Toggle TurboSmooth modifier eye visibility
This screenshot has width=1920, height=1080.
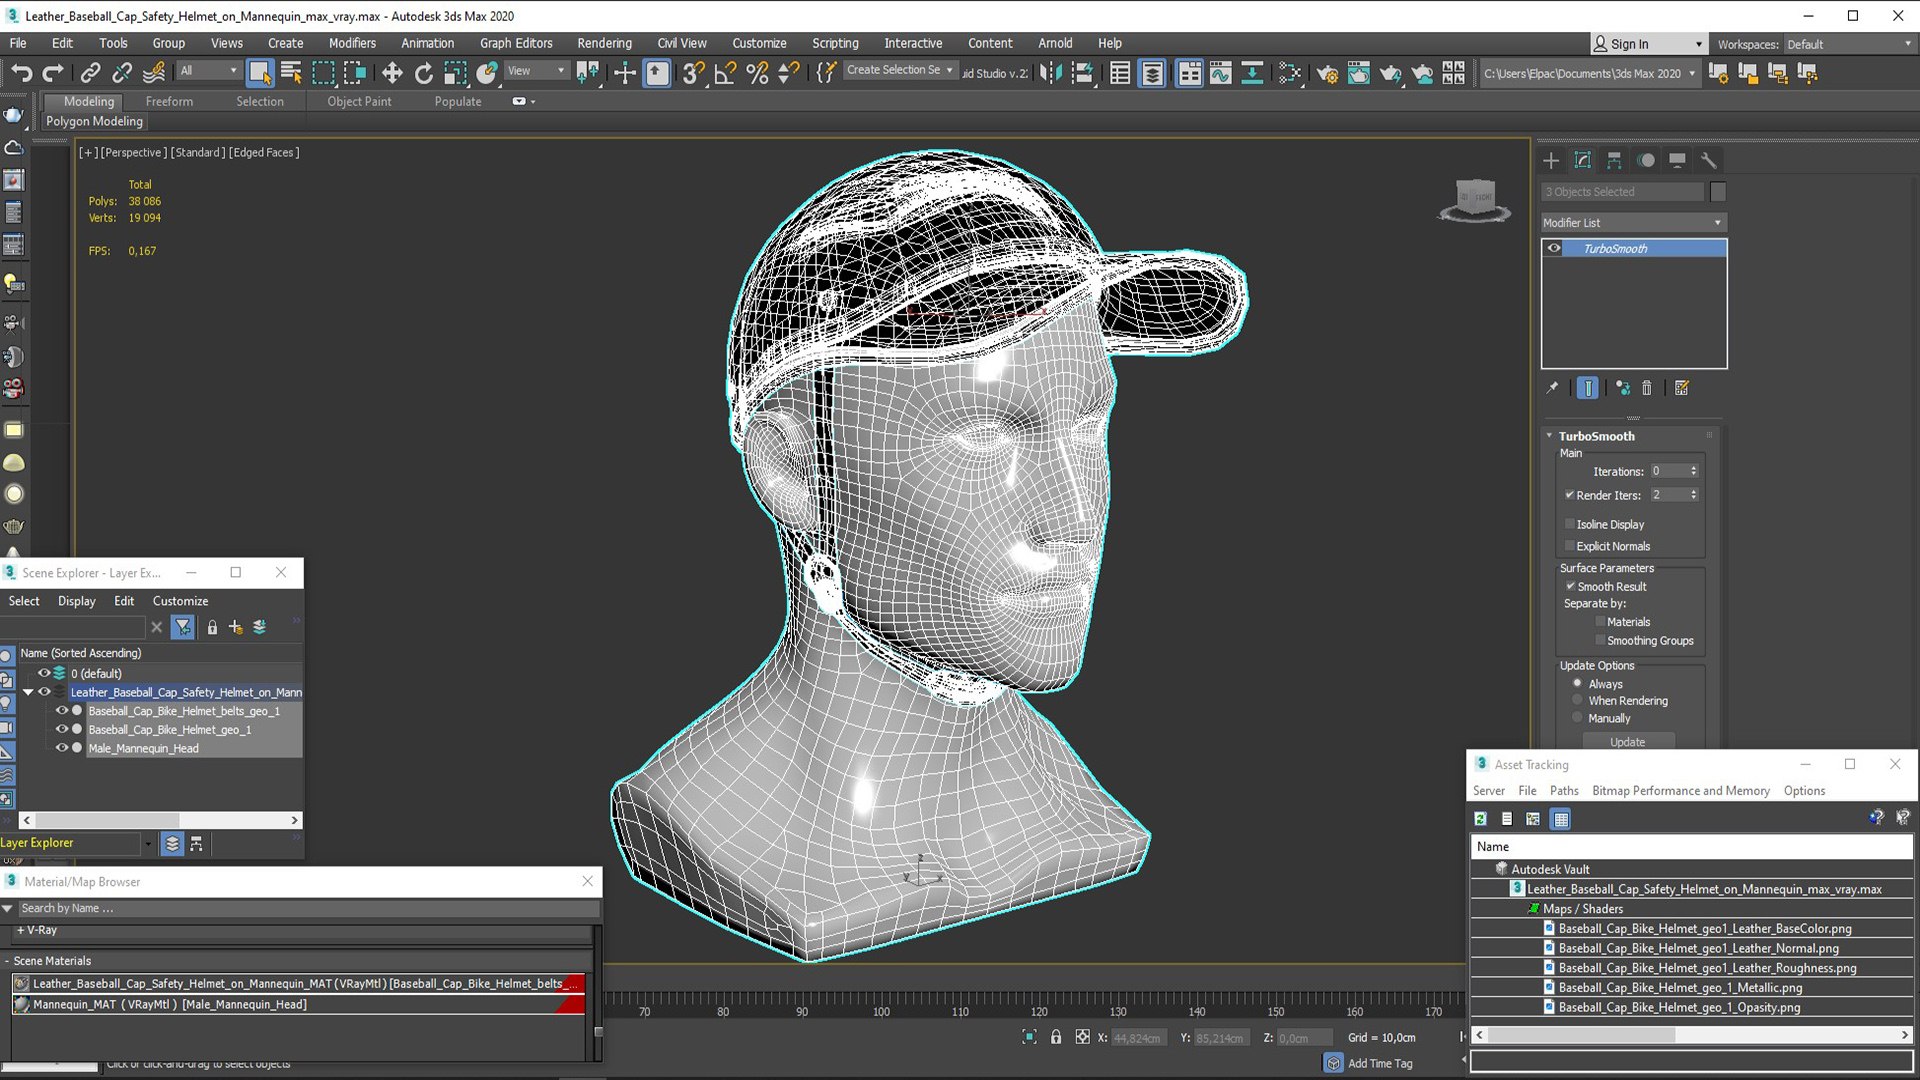[1554, 248]
